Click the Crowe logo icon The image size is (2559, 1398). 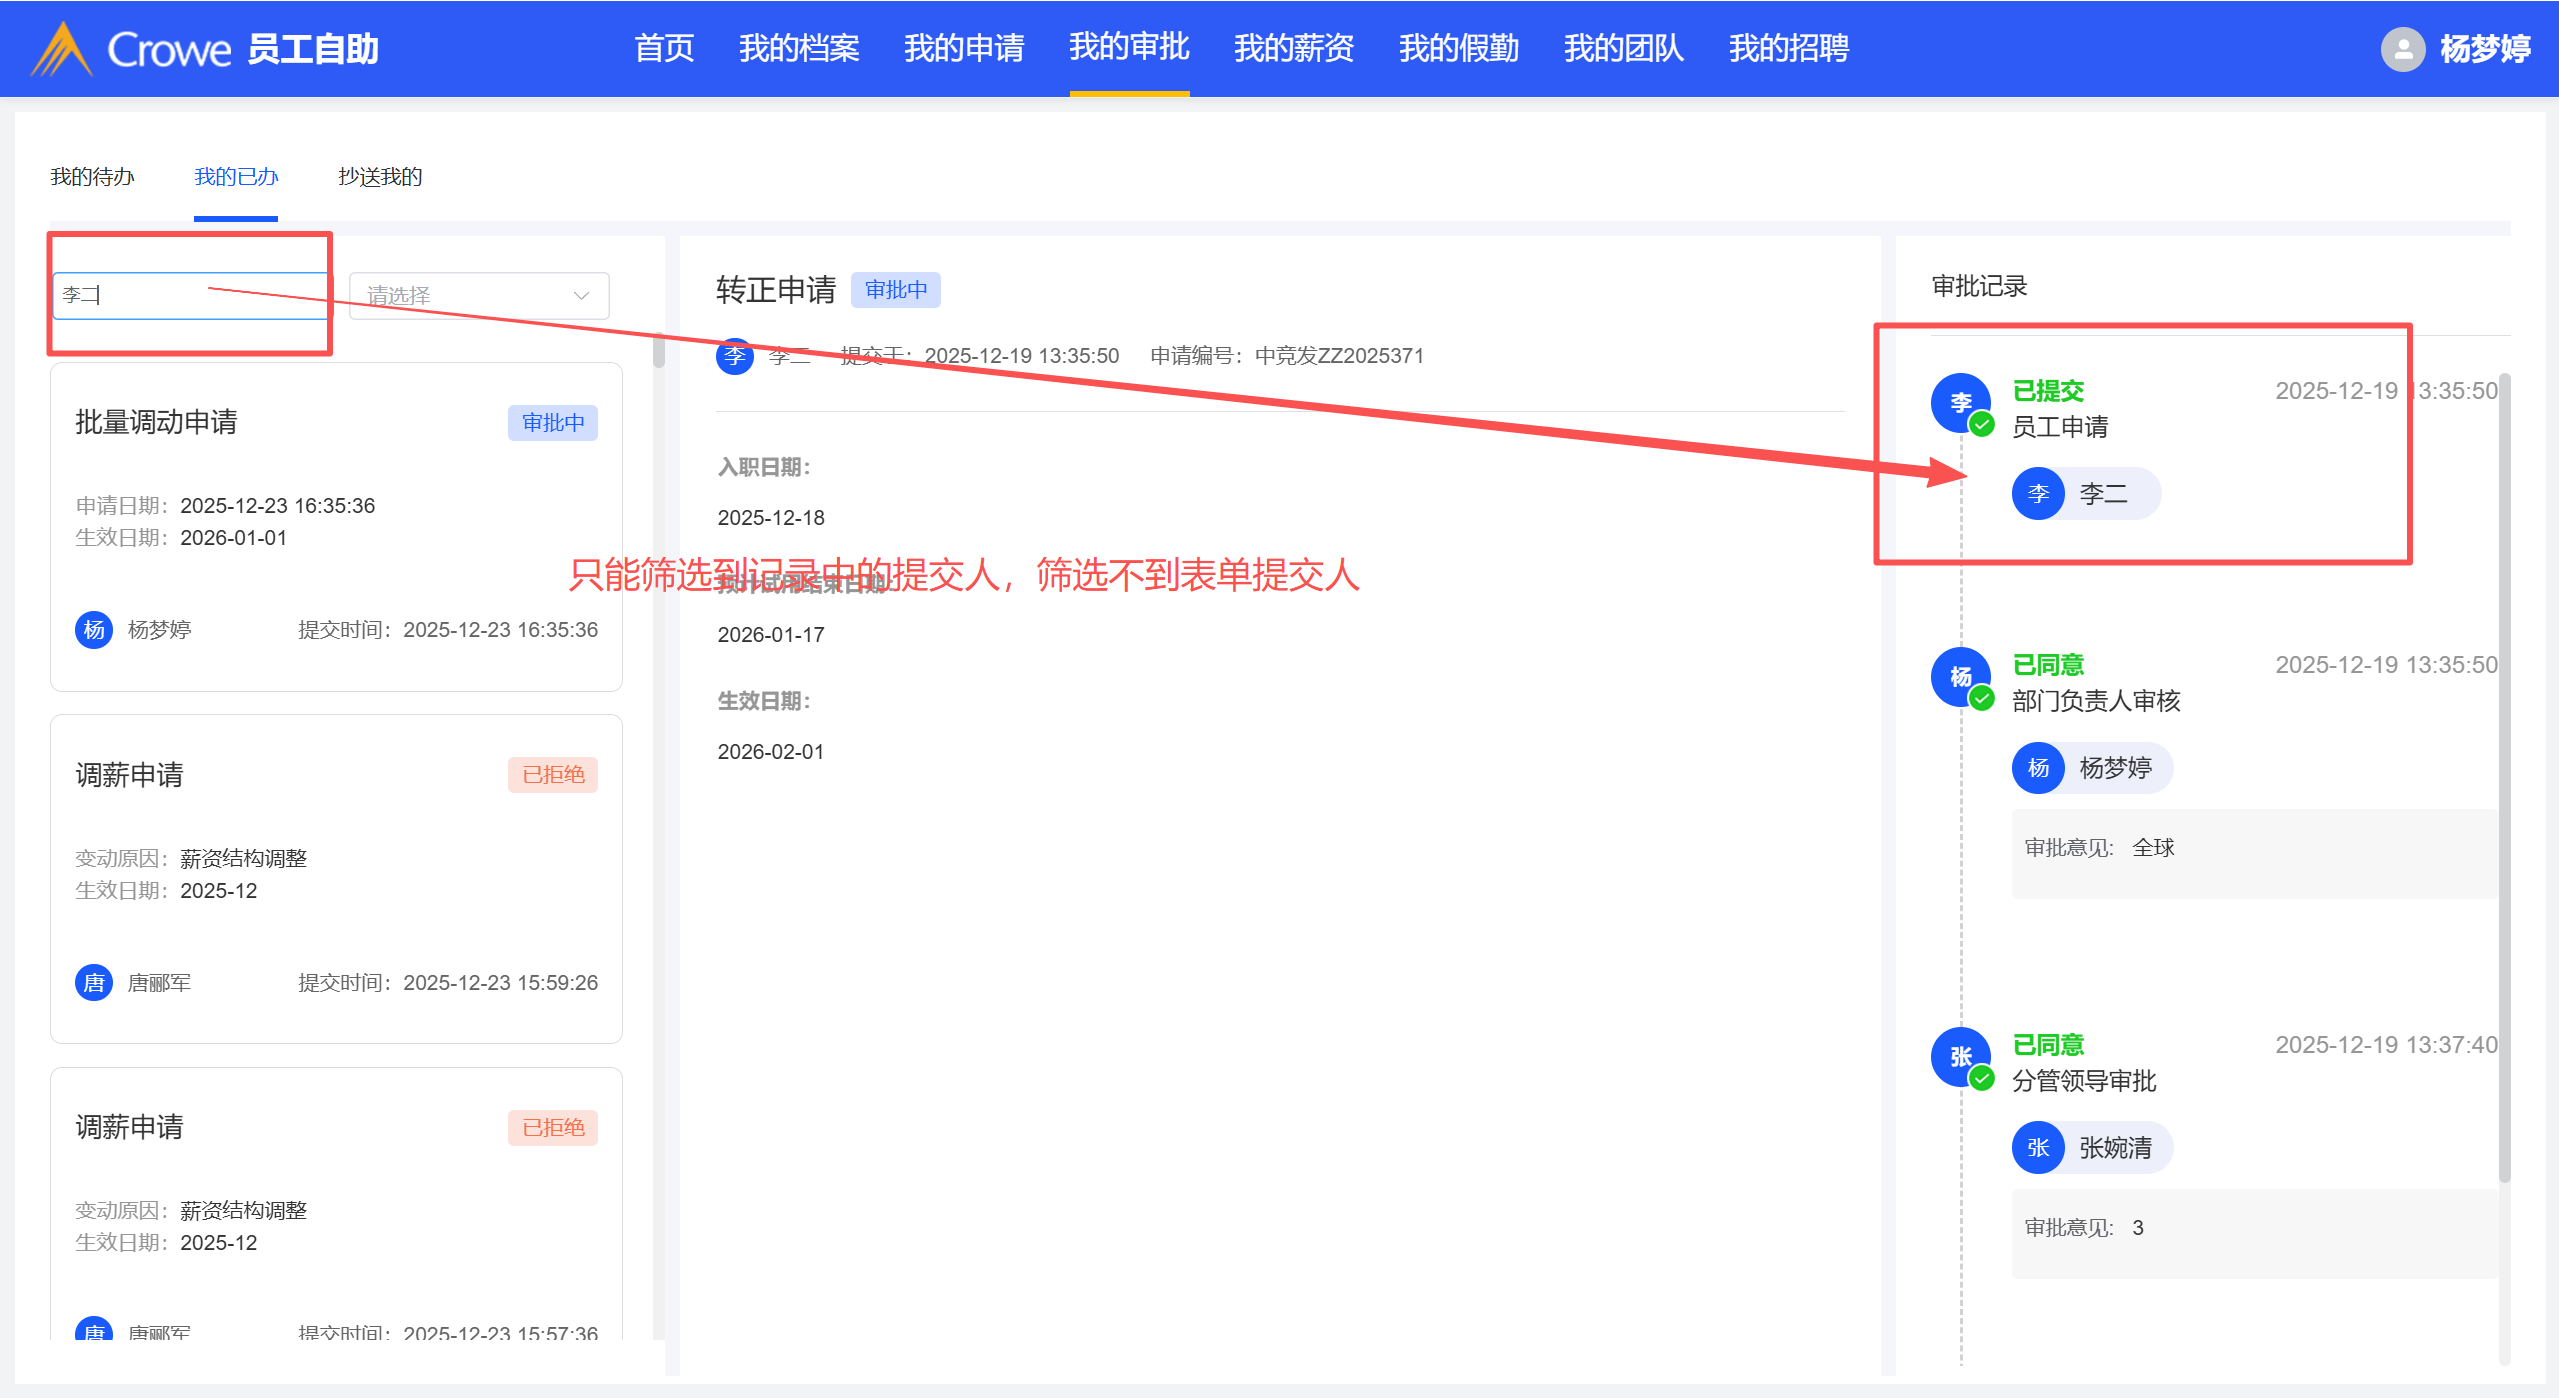(62, 49)
